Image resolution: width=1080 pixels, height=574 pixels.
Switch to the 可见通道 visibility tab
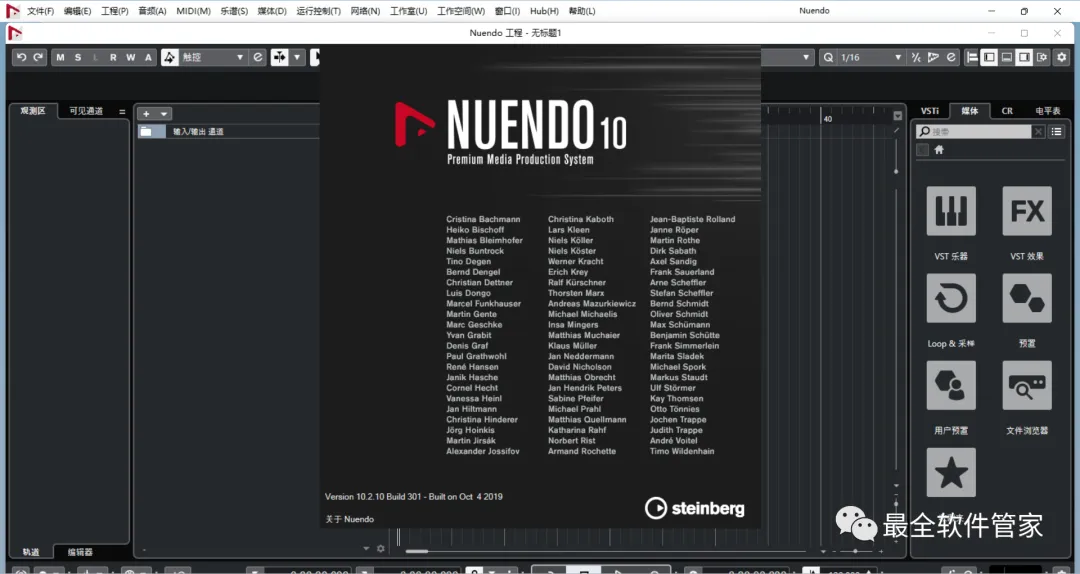(x=85, y=110)
